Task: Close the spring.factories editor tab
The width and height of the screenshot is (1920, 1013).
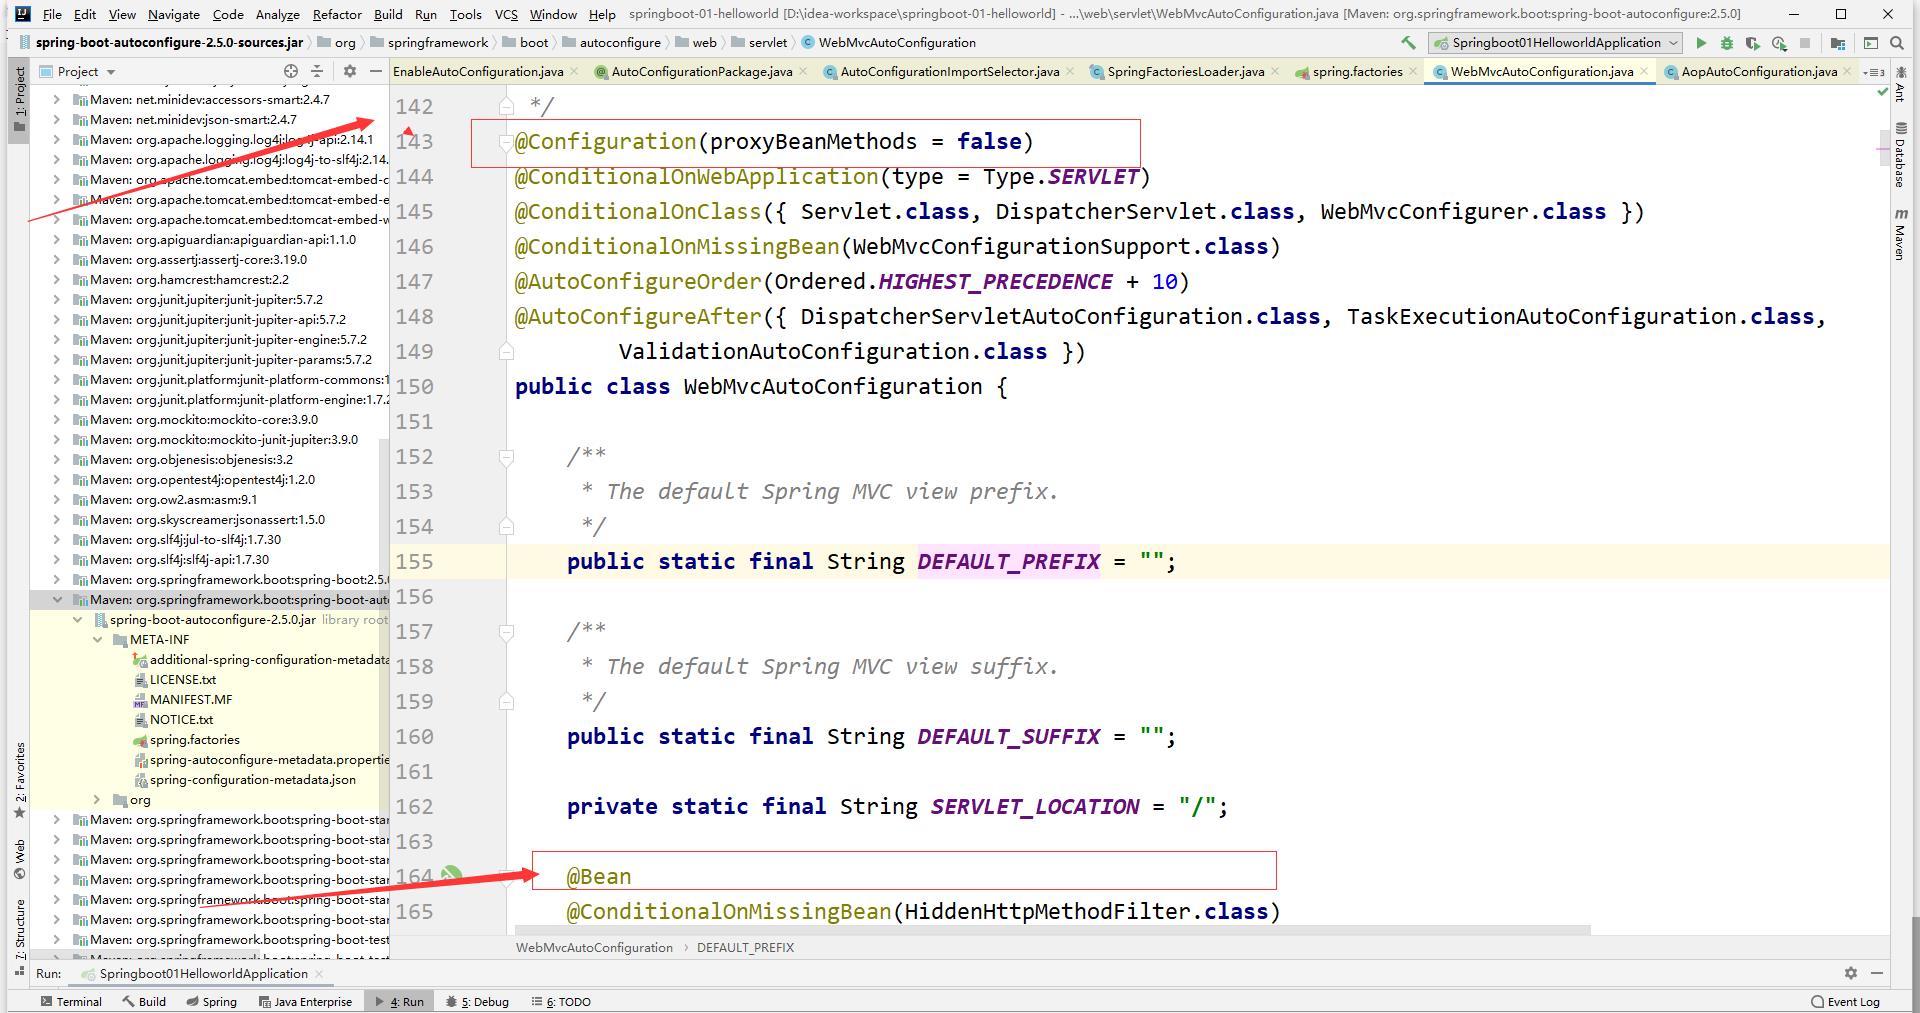Action: [x=1413, y=71]
